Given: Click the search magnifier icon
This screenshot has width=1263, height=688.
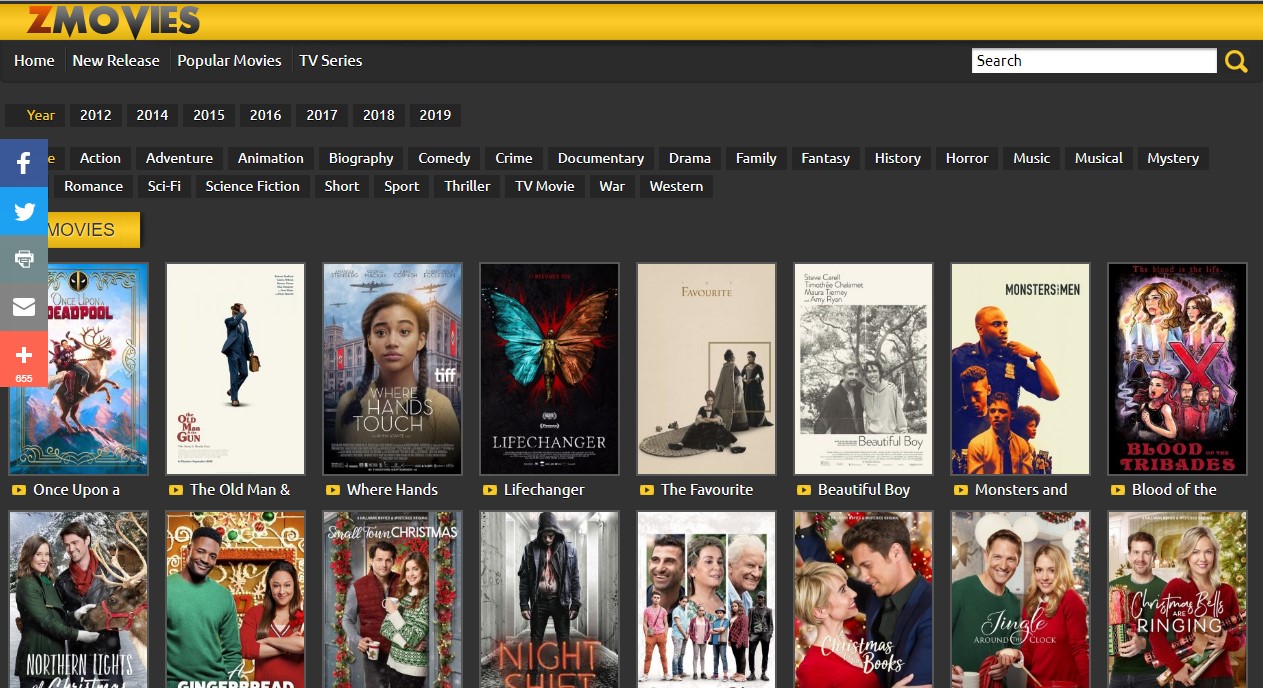Looking at the screenshot, I should pos(1236,62).
